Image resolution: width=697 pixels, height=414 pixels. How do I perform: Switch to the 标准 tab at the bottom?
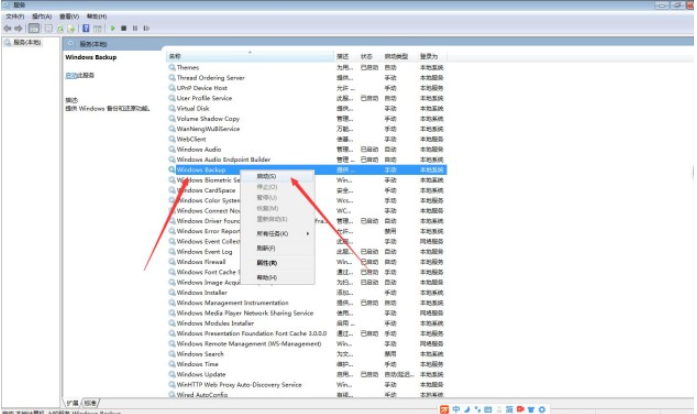[90, 402]
